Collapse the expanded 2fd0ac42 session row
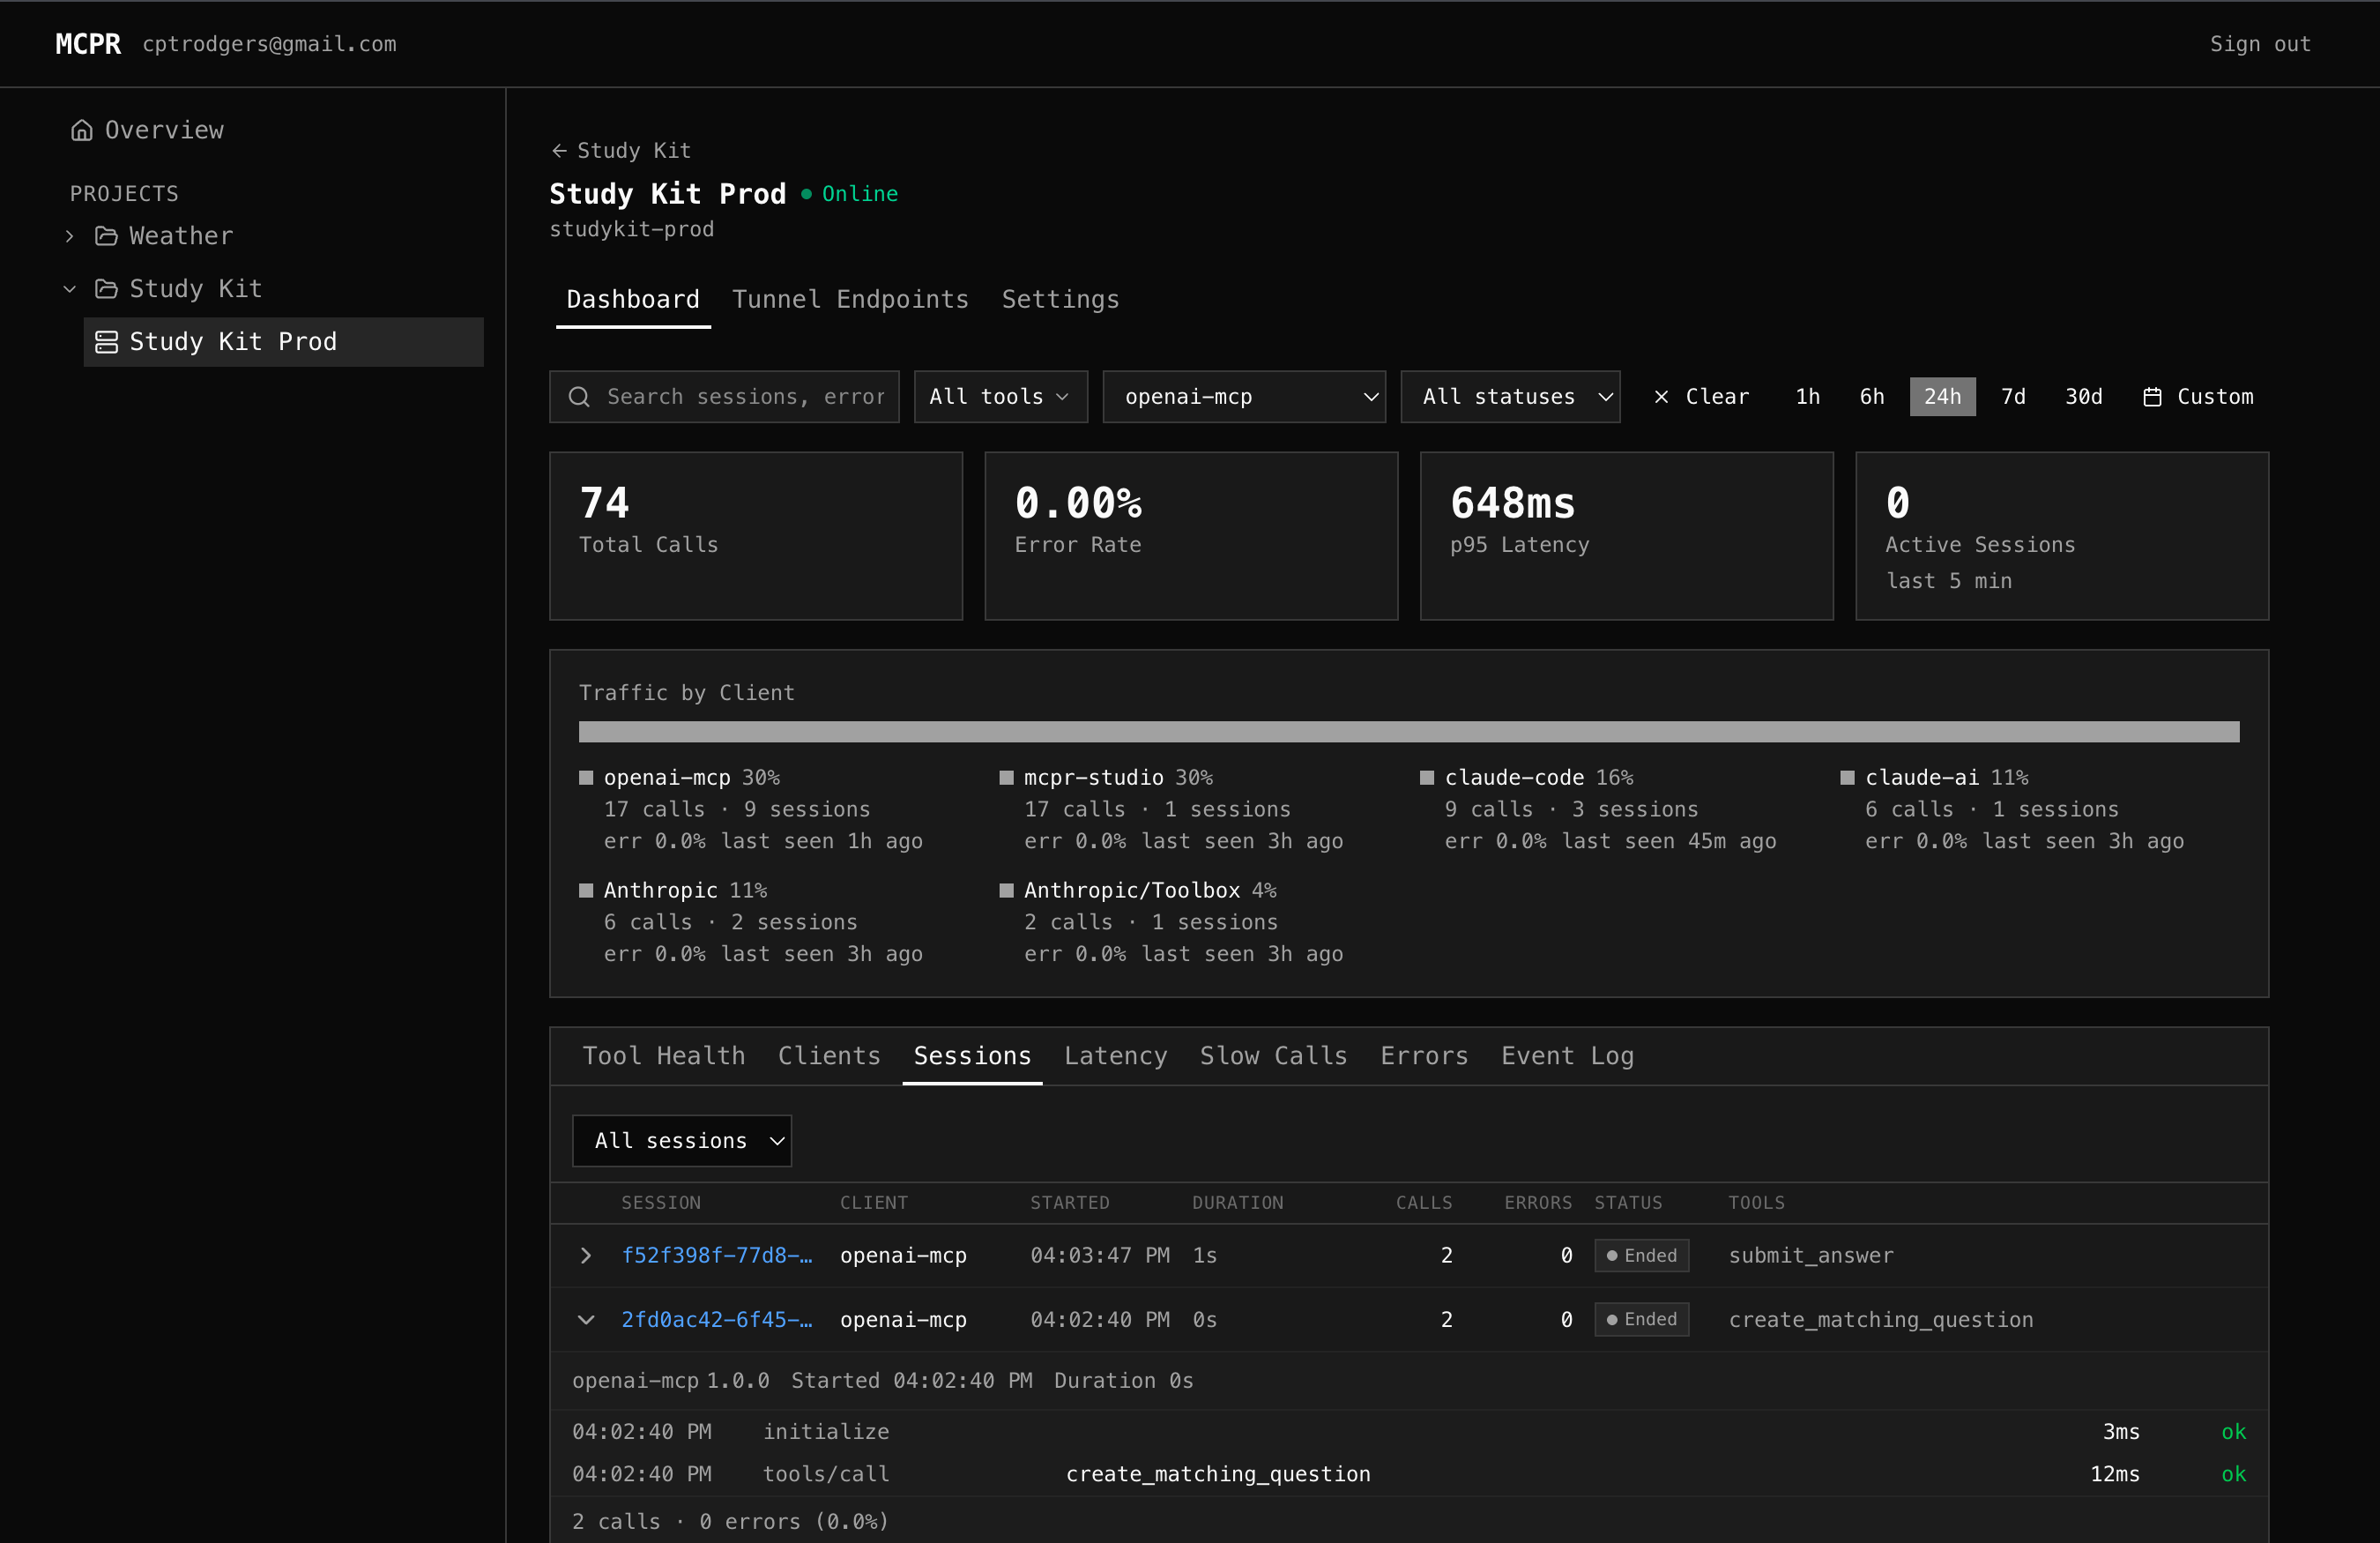This screenshot has height=1543, width=2380. click(586, 1319)
